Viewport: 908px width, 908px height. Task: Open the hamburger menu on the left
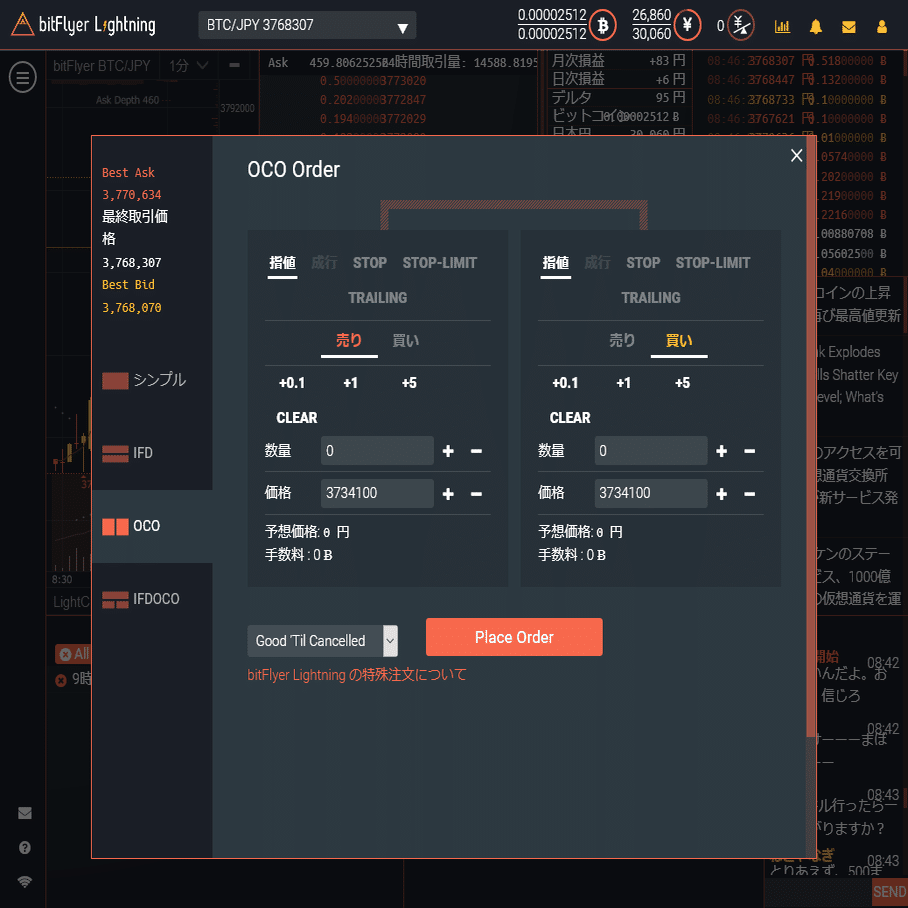click(22, 77)
